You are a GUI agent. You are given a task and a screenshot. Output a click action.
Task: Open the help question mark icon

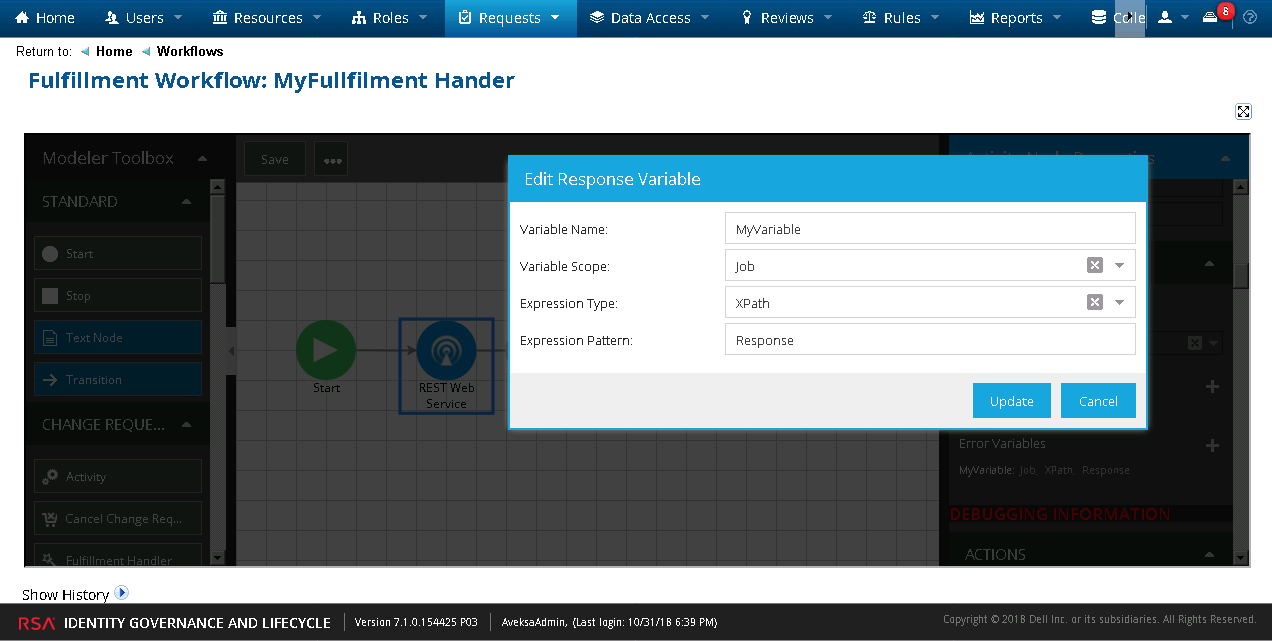tap(1250, 18)
